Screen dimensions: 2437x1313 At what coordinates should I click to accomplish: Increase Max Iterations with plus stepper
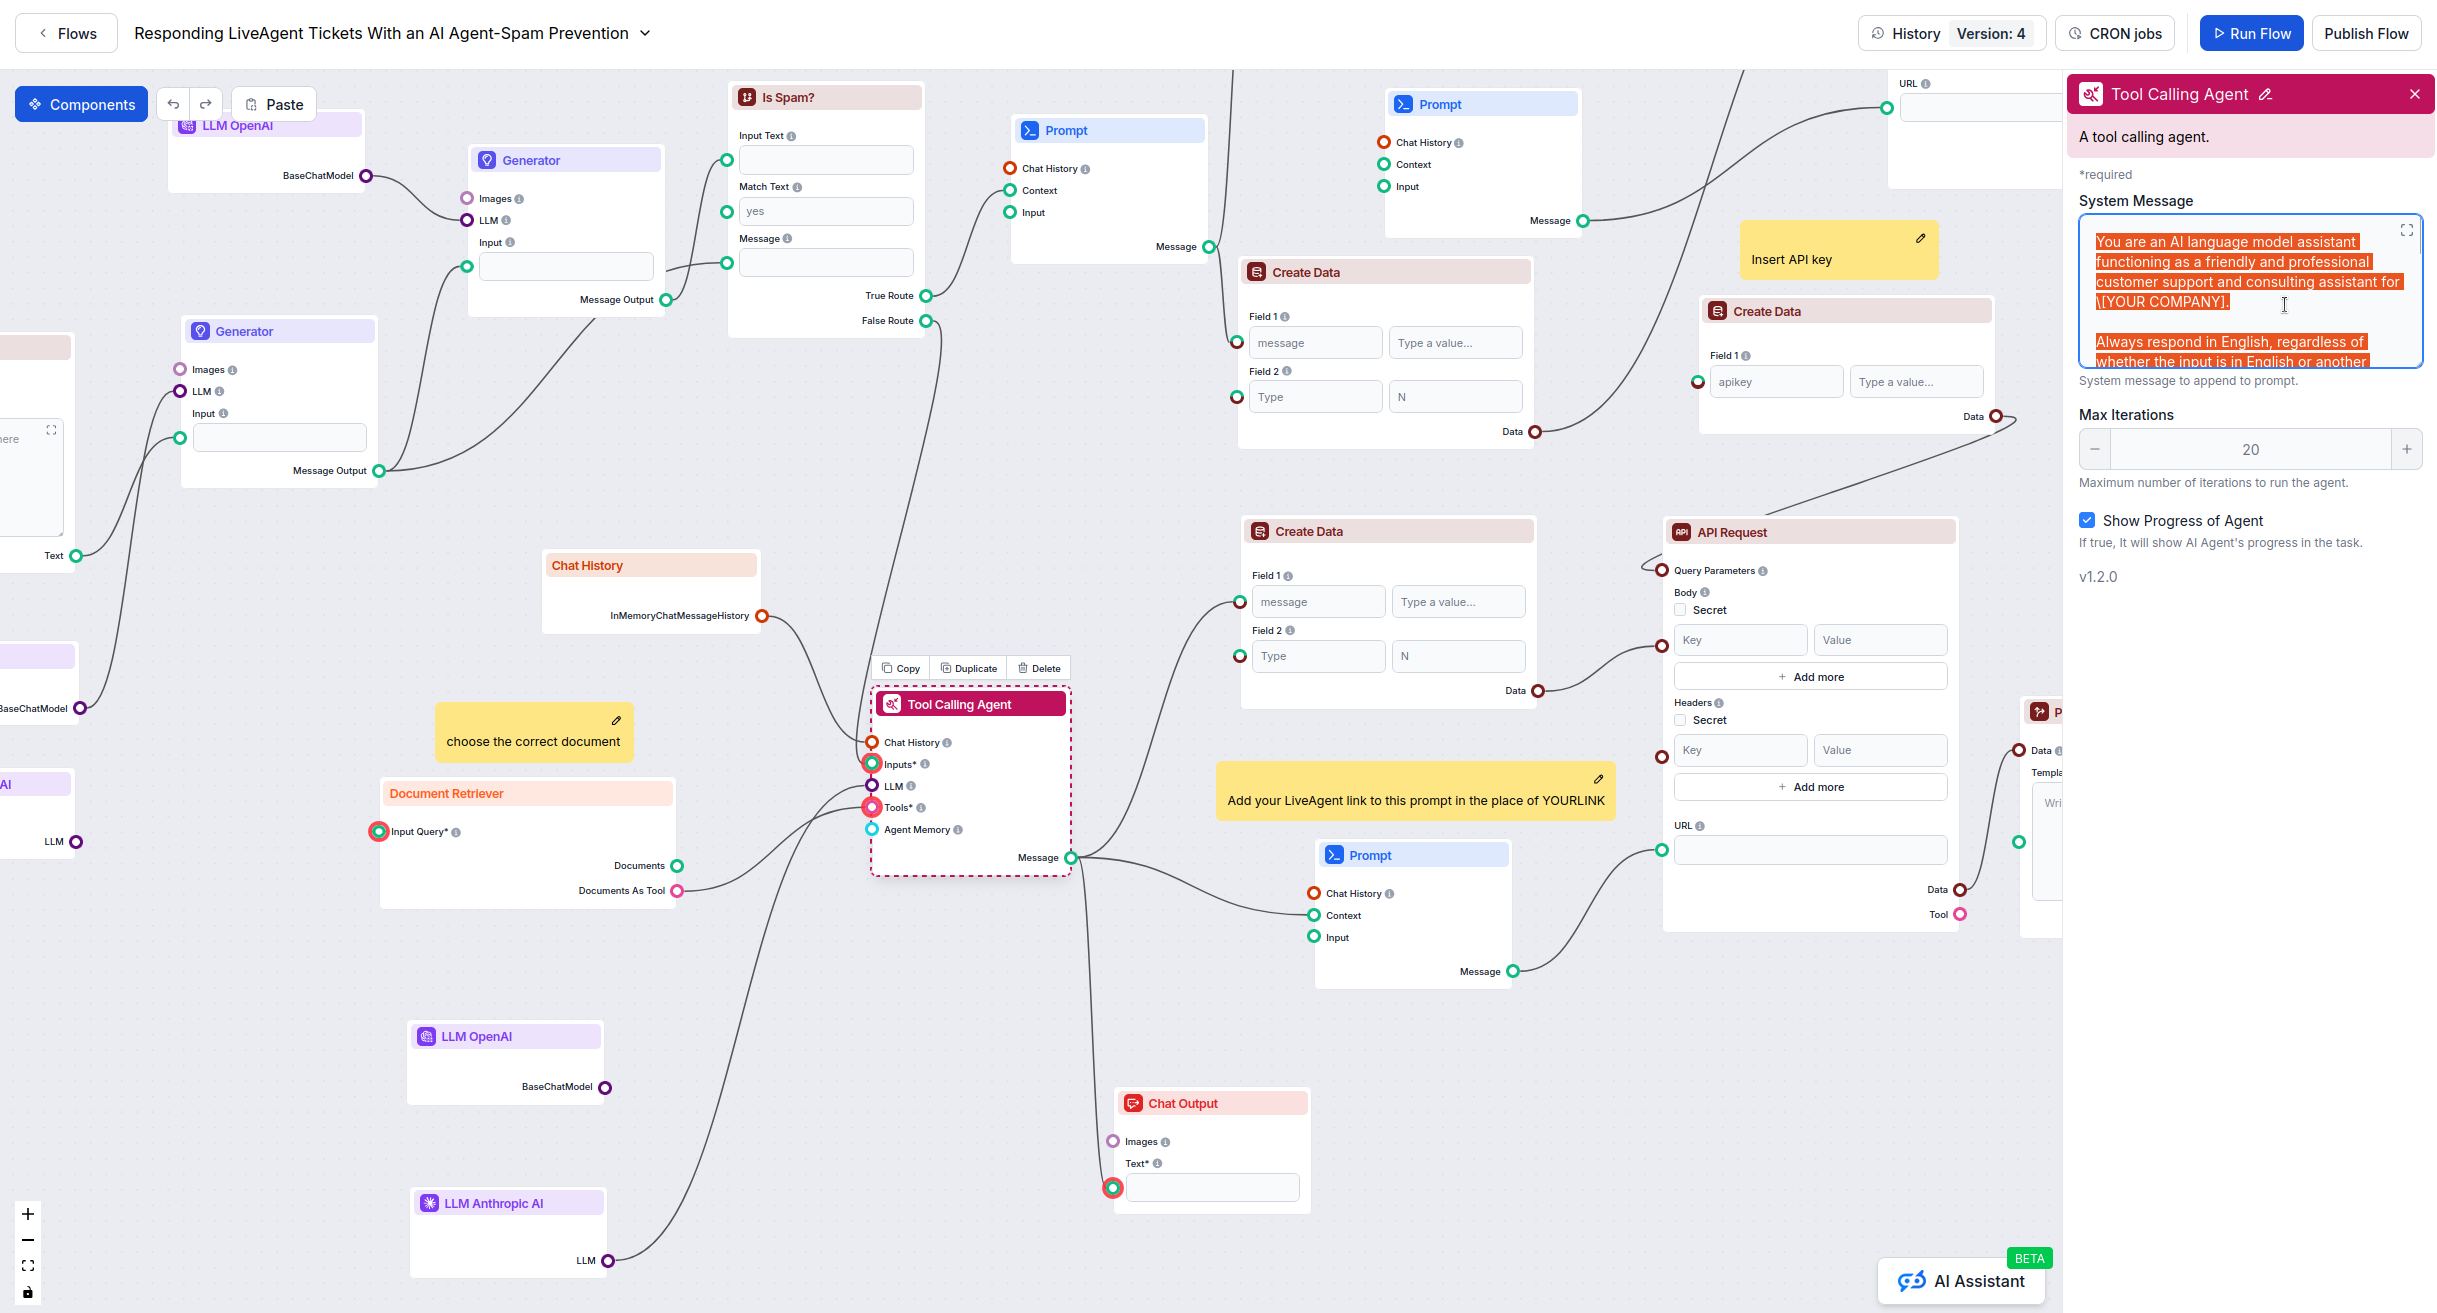pos(2406,449)
